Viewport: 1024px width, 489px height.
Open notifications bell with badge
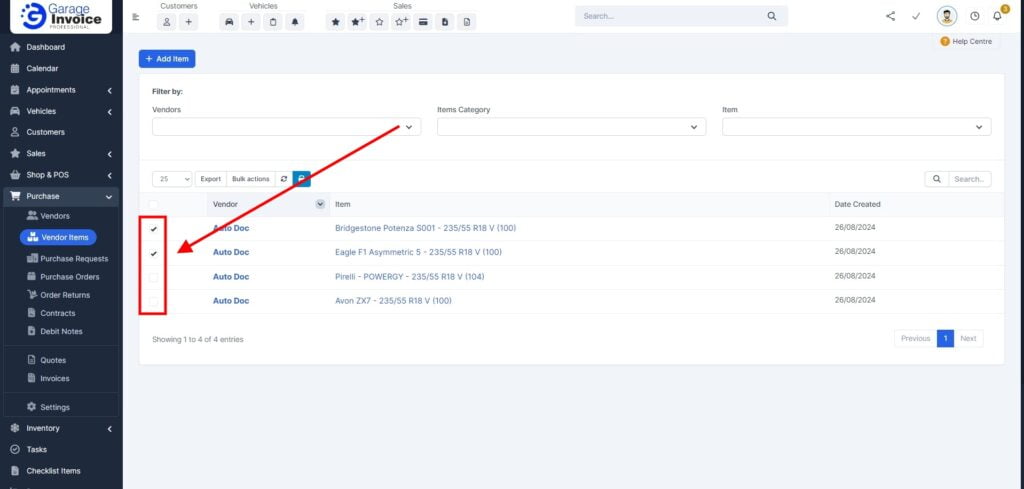point(998,15)
